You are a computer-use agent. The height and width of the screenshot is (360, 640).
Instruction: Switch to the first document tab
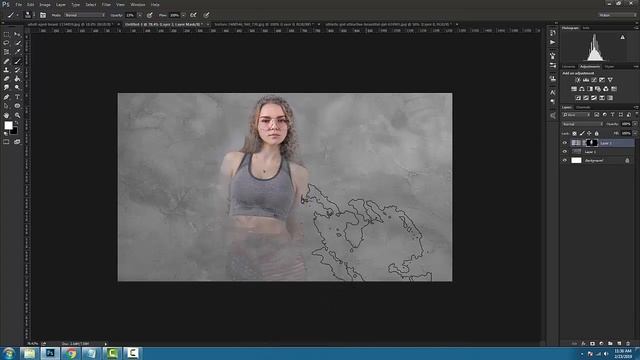(69, 24)
